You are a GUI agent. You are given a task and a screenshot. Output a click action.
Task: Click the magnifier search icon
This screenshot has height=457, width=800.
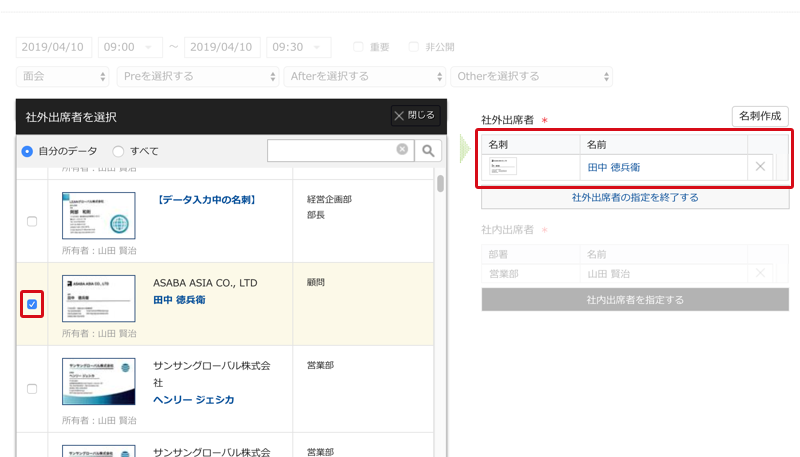tap(428, 150)
